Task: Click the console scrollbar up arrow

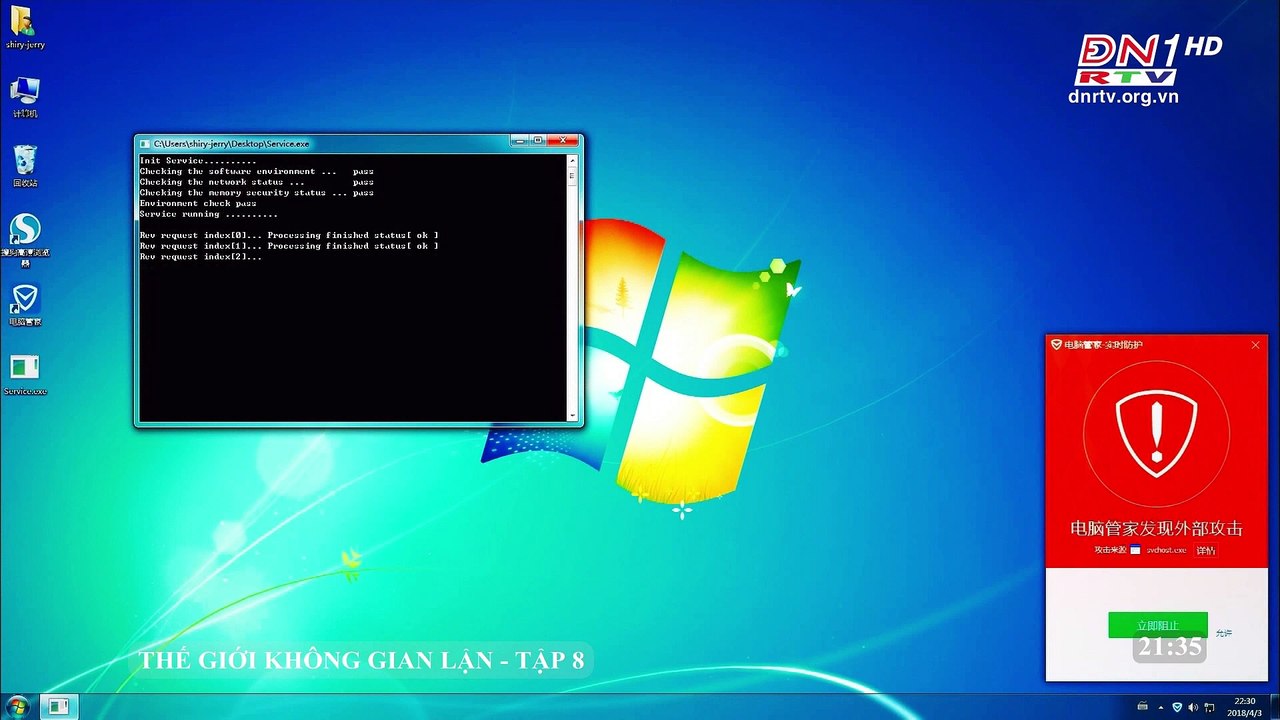Action: [x=572, y=161]
